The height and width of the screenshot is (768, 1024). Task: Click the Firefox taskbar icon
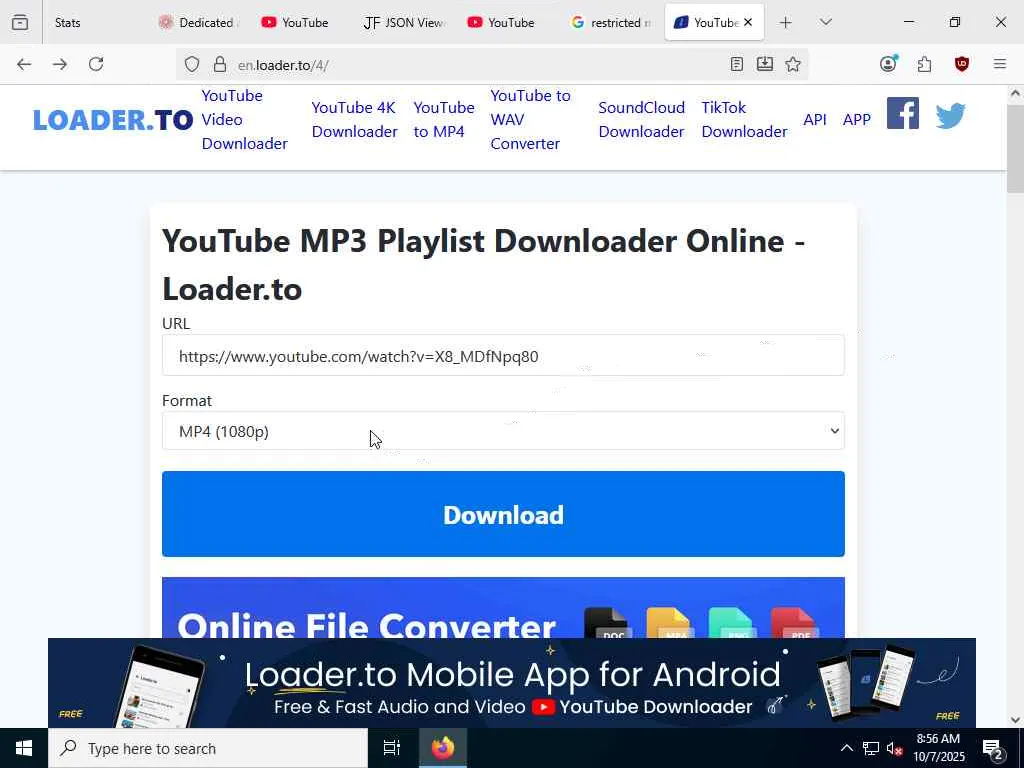click(x=442, y=748)
